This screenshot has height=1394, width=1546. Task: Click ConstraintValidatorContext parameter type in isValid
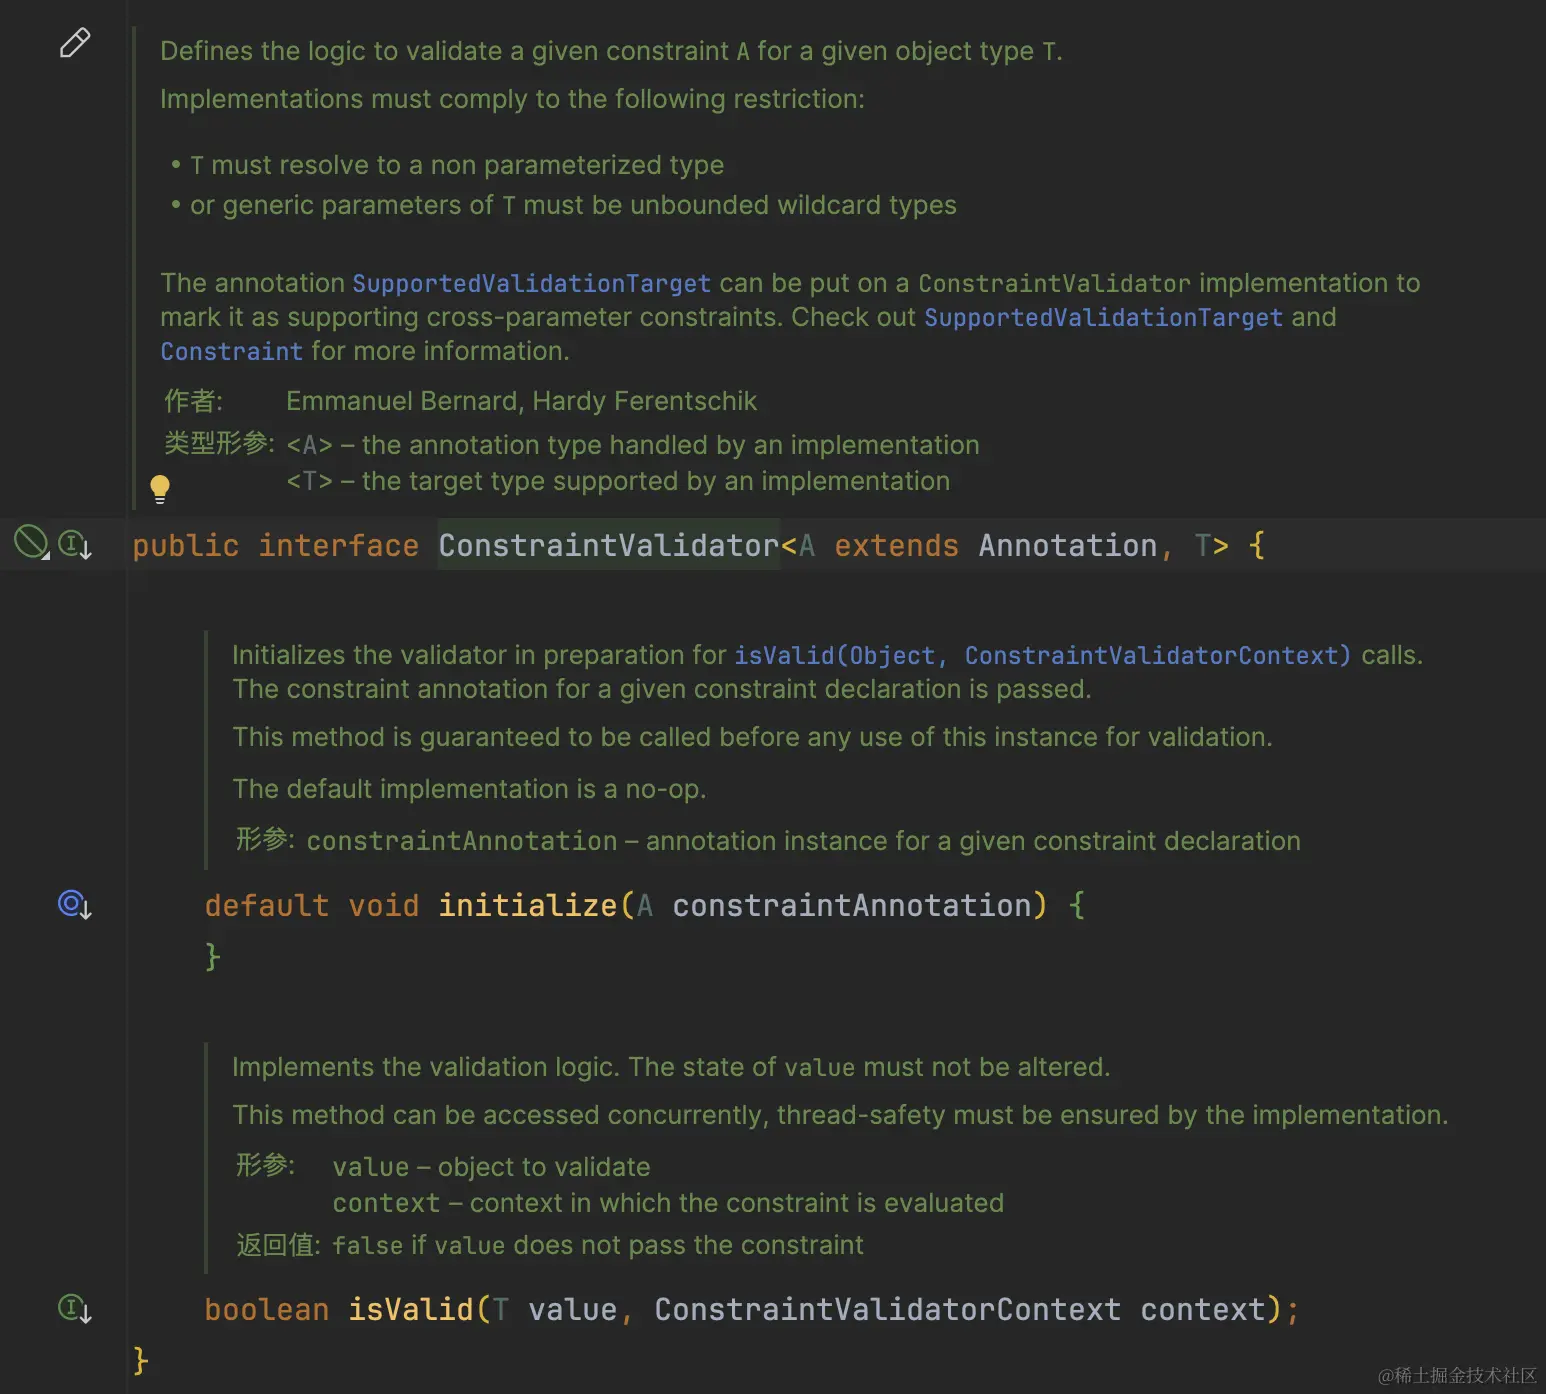(x=888, y=1310)
